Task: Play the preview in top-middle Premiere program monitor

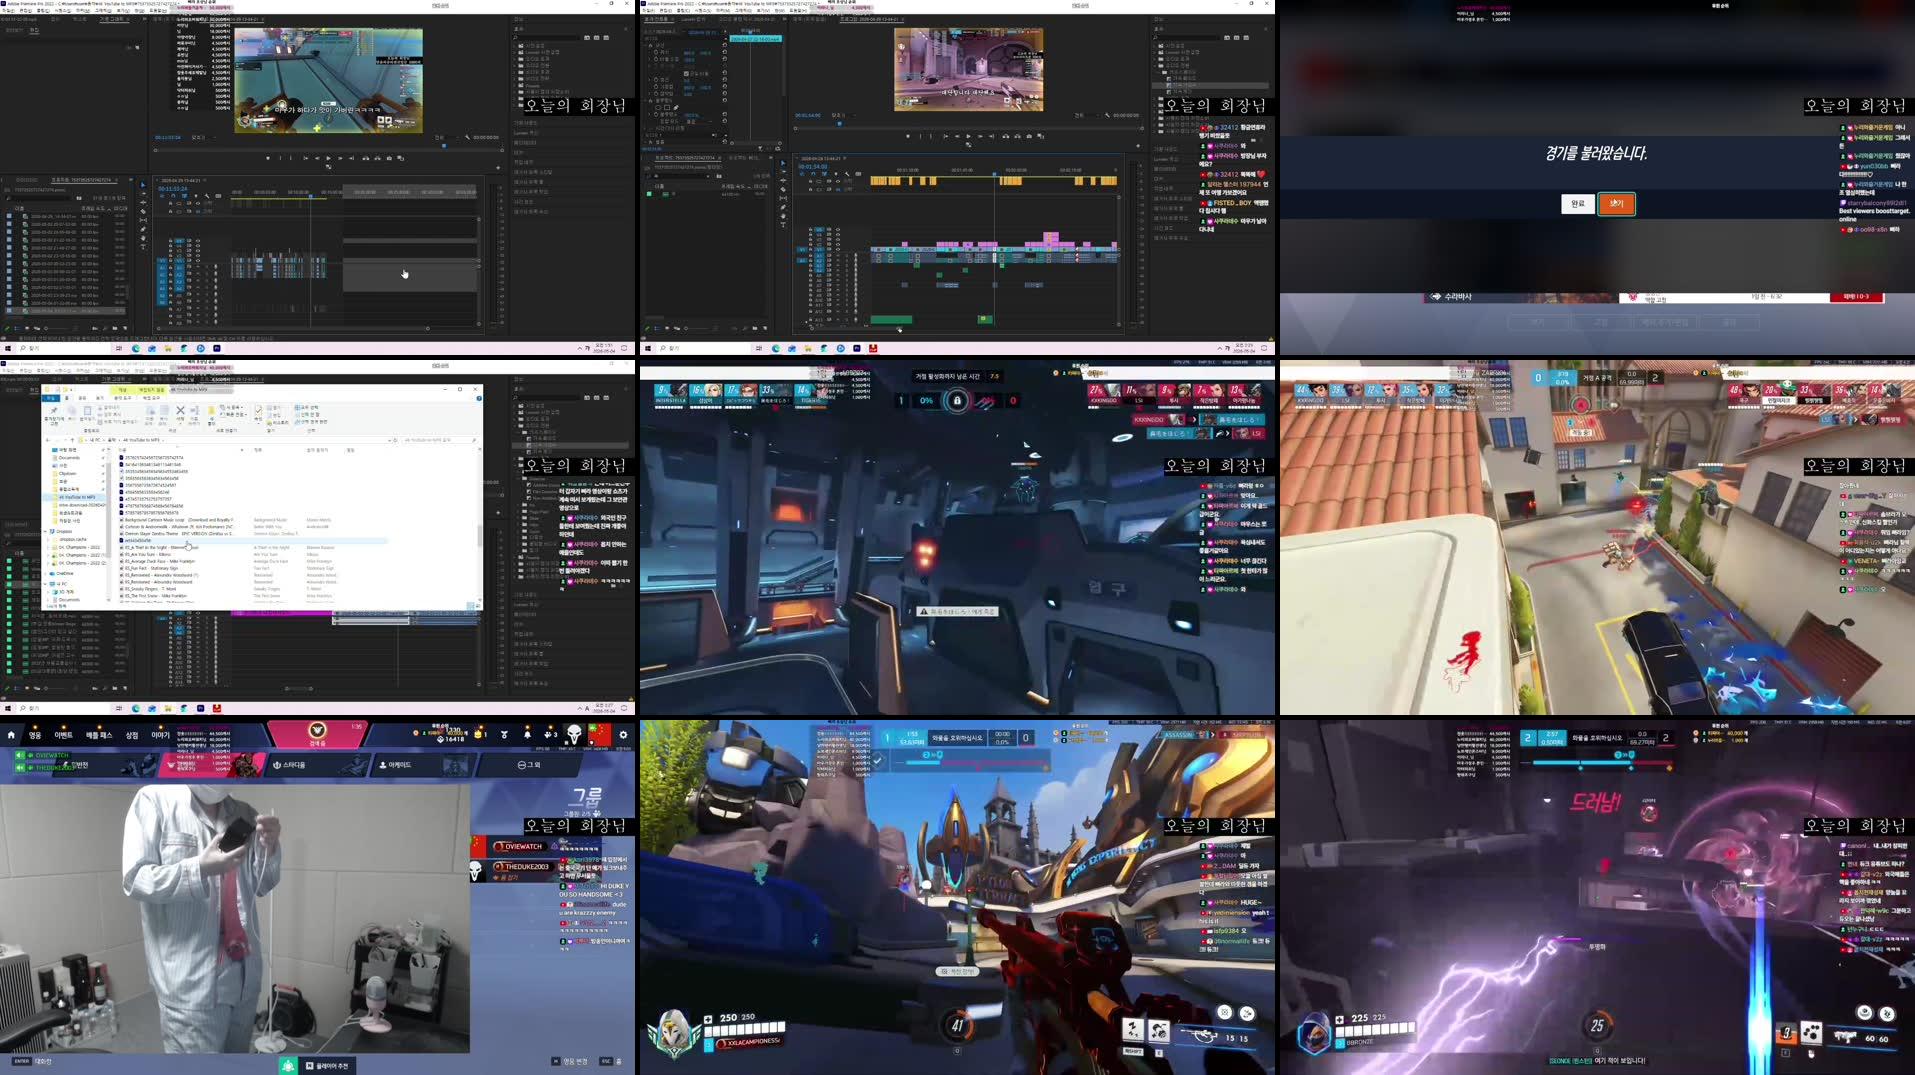Action: (968, 136)
